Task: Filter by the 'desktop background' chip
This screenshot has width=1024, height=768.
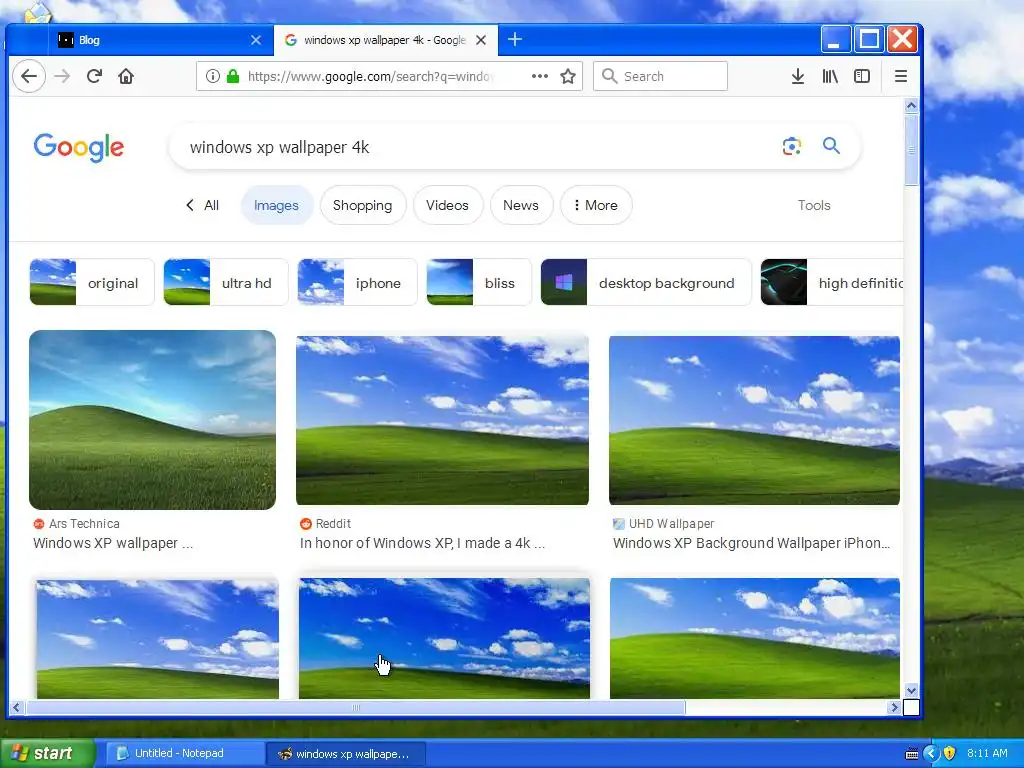Action: 646,282
